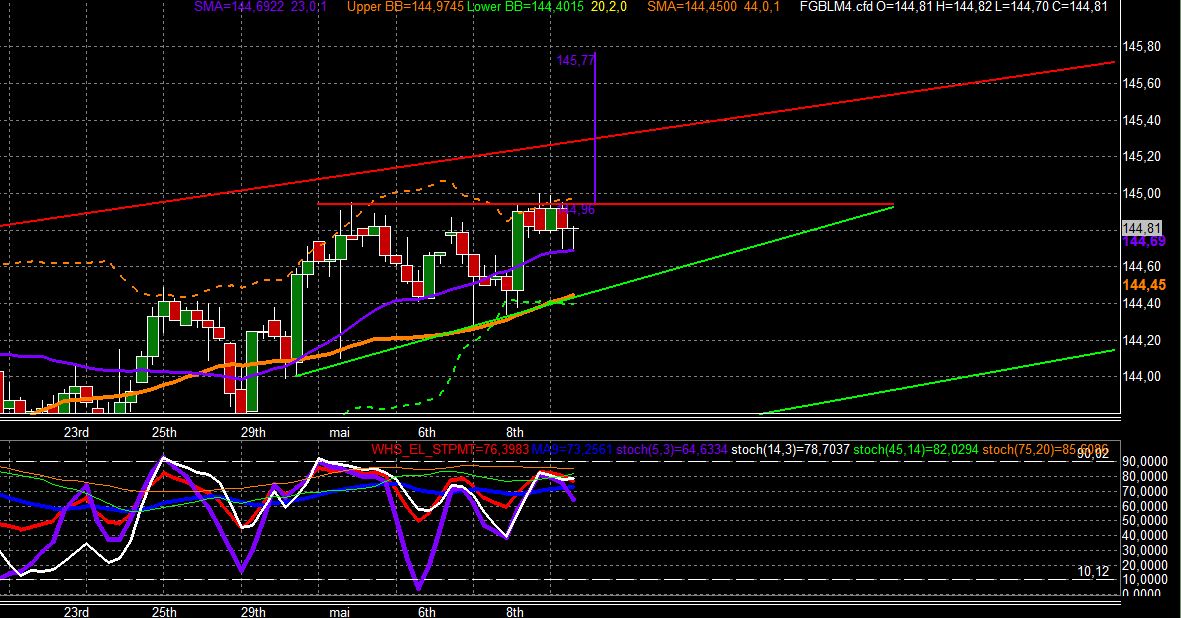The height and width of the screenshot is (618, 1181).
Task: Select the FGBLM4.cfd instrument title
Action: tap(836, 7)
